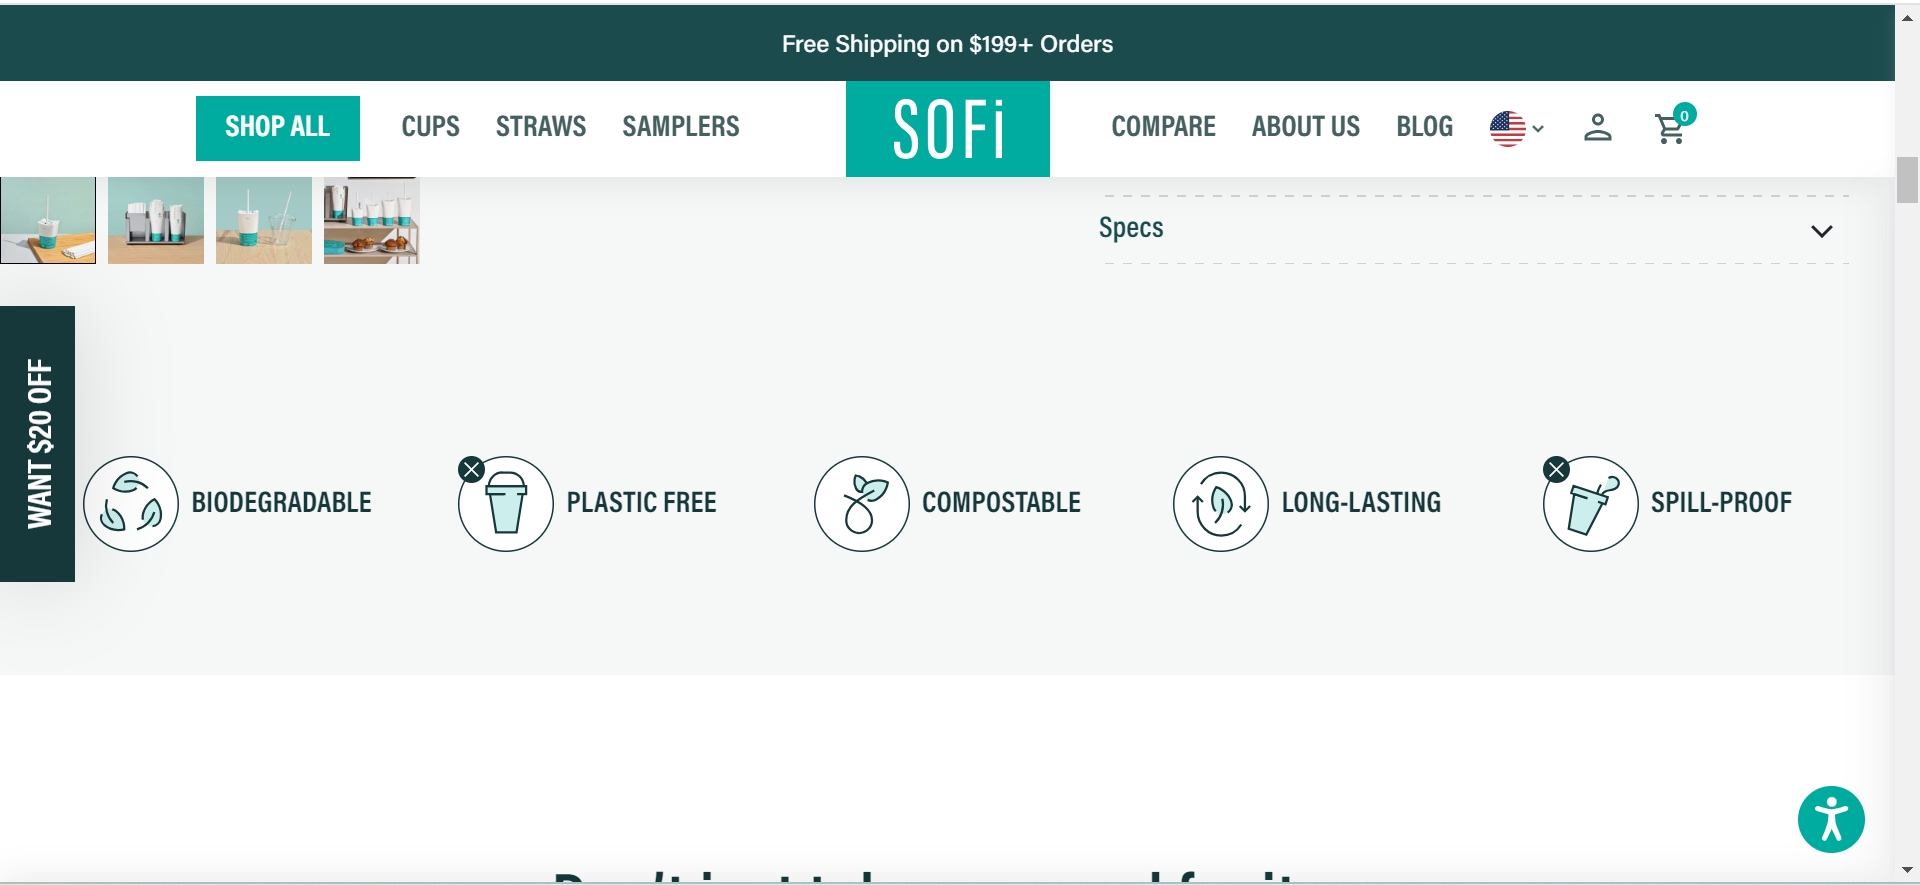Viewport: 1920px width, 885px height.
Task: Click the scrollbar down arrow
Action: tap(1907, 870)
